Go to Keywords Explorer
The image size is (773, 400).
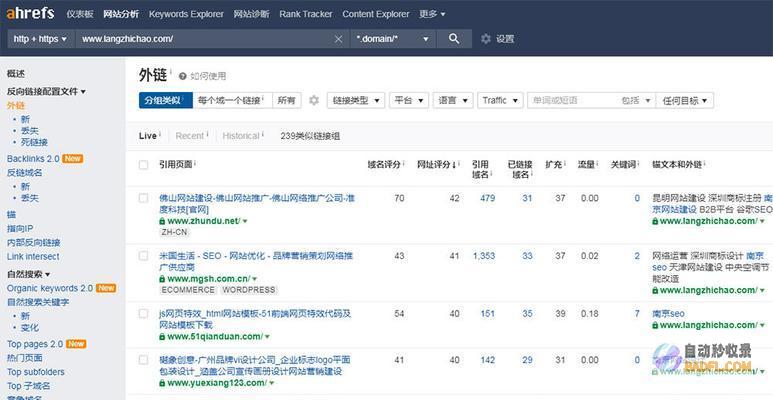click(186, 14)
